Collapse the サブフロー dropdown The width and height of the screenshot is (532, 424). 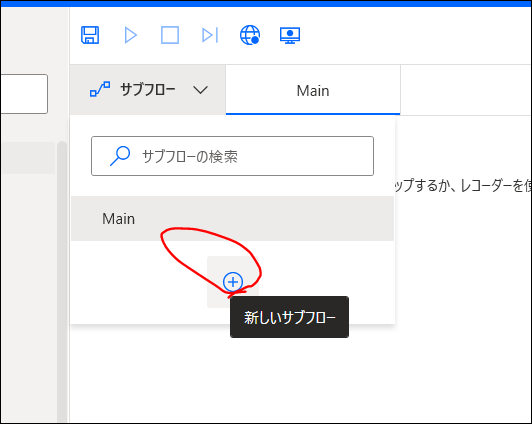click(x=148, y=90)
